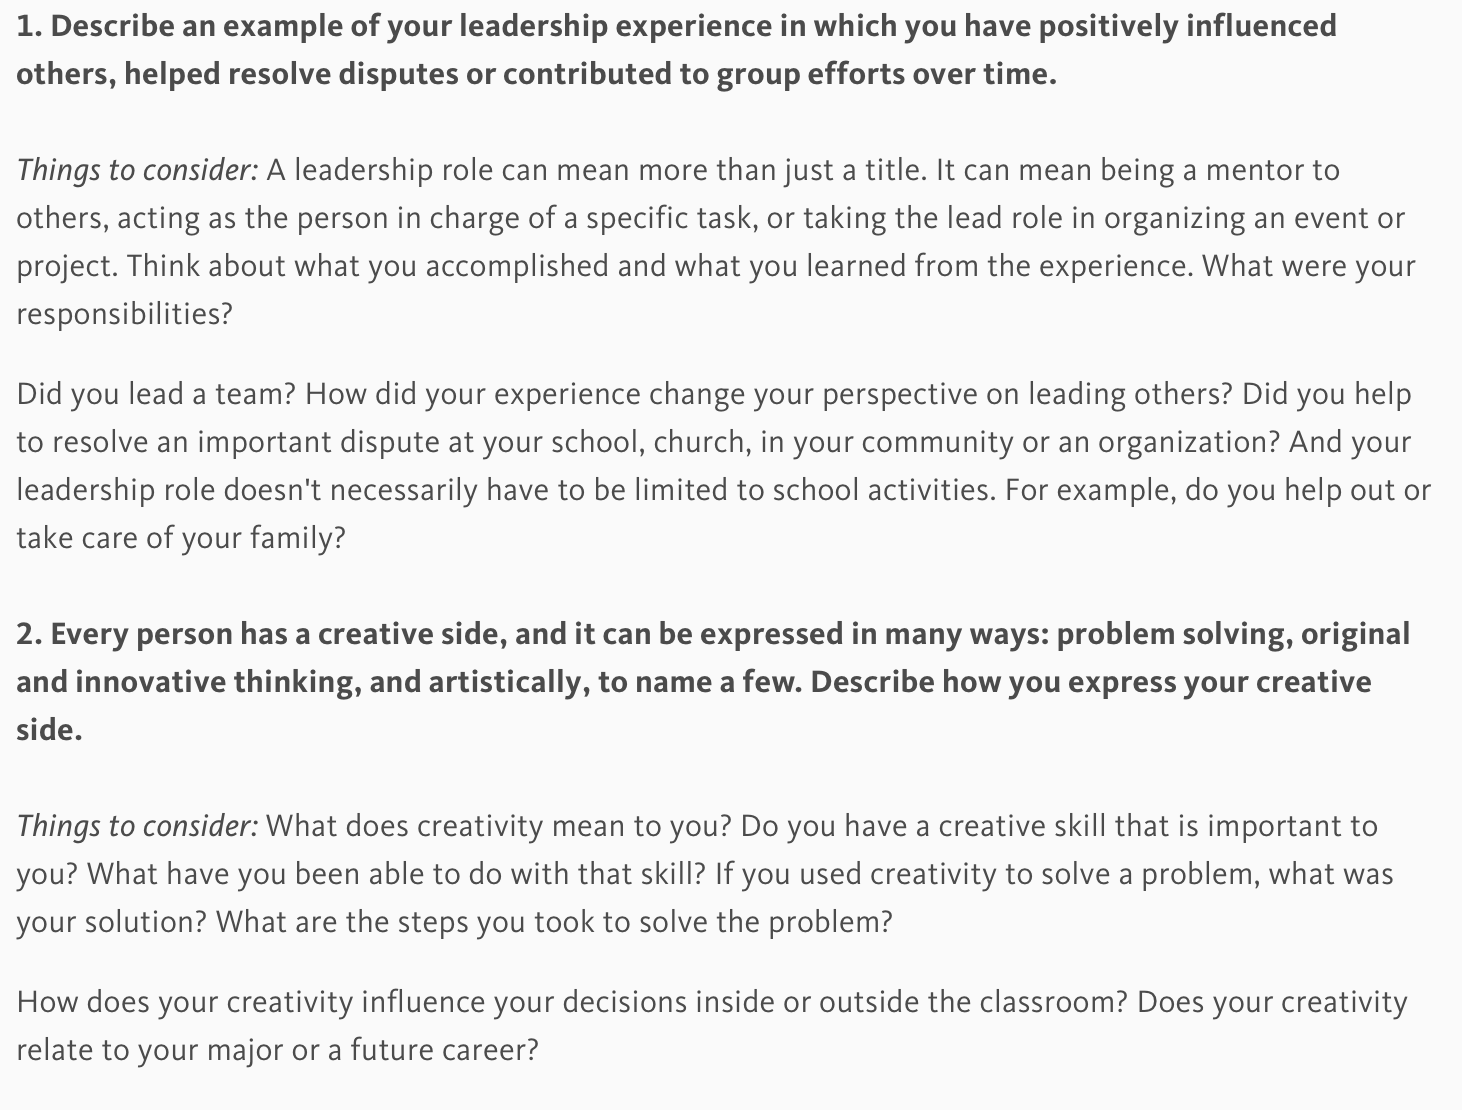Click the number "2." beginning the creative question
This screenshot has height=1110, width=1462.
click(x=28, y=634)
